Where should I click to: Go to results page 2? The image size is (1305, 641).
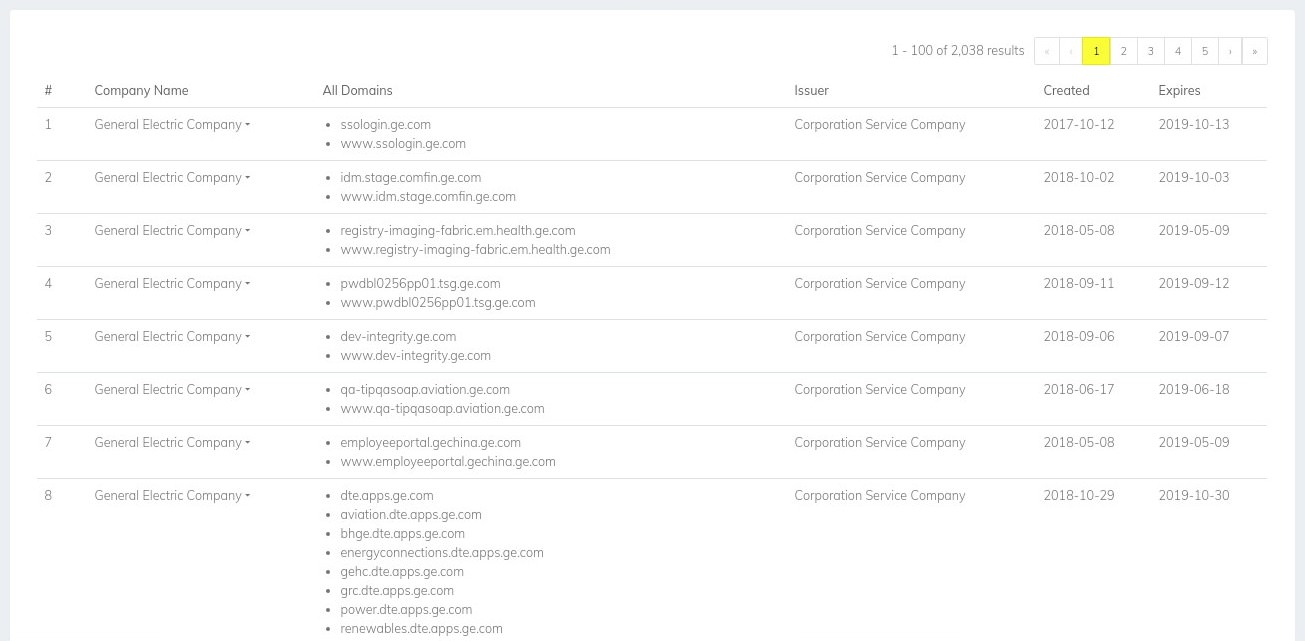(x=1123, y=51)
